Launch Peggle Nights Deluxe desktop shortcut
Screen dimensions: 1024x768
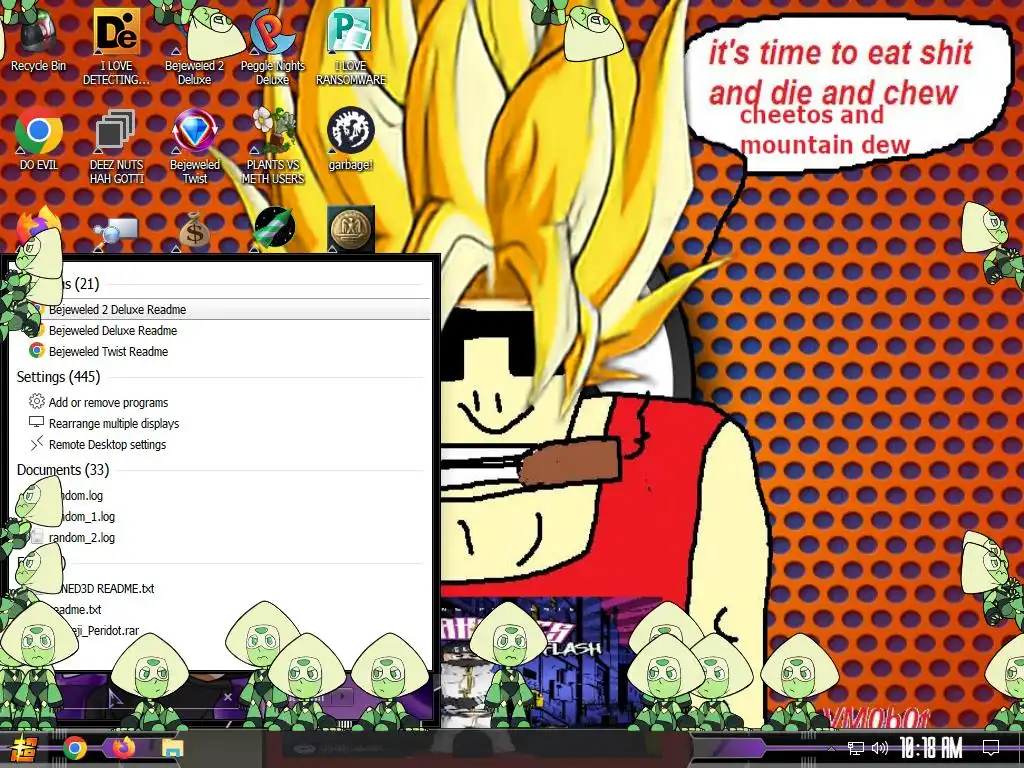[272, 47]
